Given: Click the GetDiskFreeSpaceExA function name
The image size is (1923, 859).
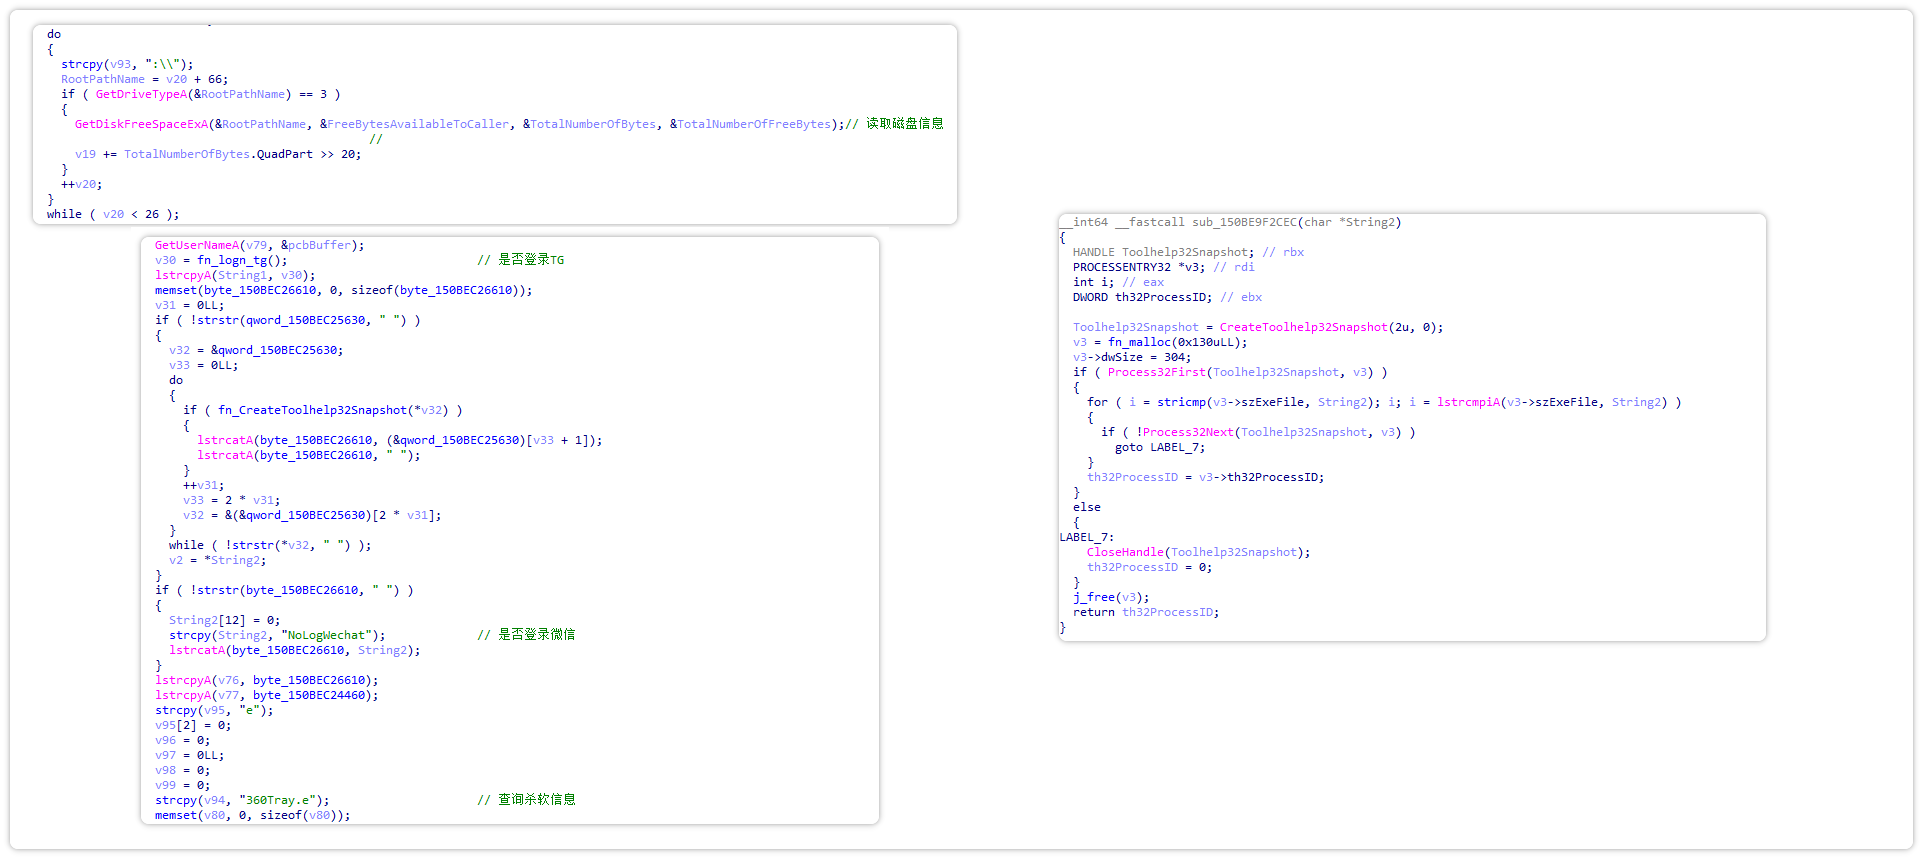Looking at the screenshot, I should 142,125.
